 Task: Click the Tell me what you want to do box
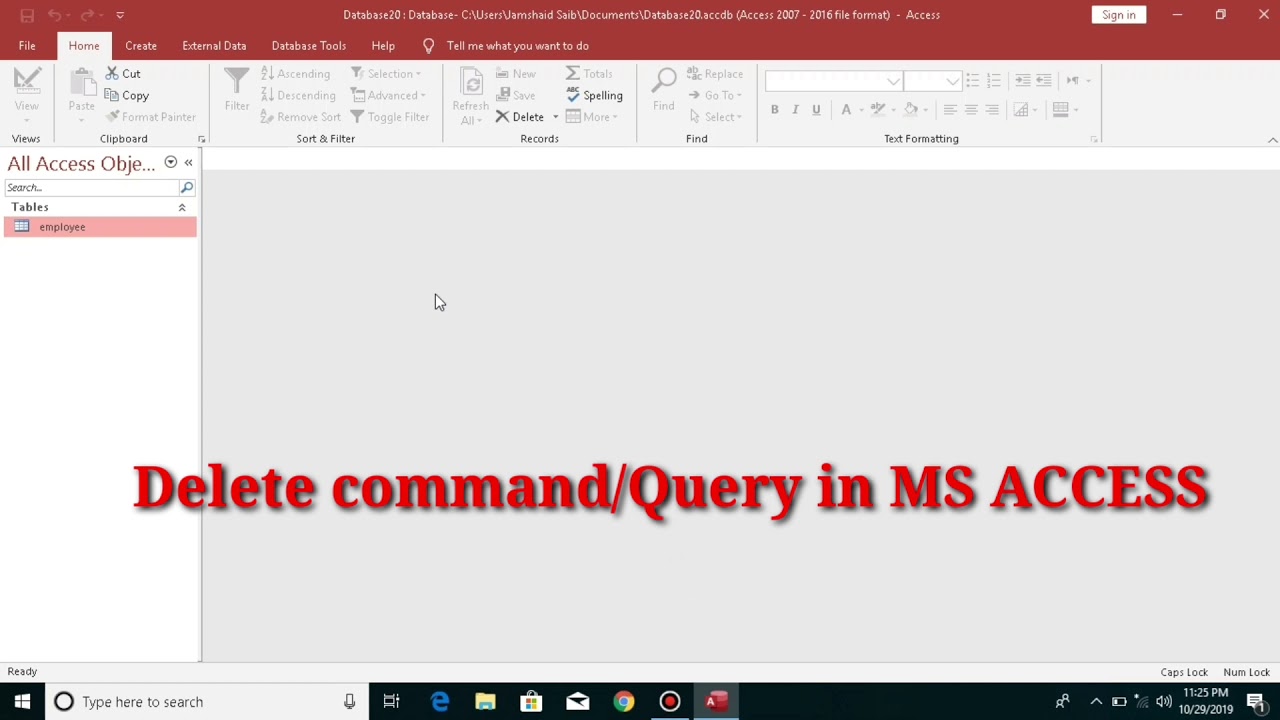point(518,46)
